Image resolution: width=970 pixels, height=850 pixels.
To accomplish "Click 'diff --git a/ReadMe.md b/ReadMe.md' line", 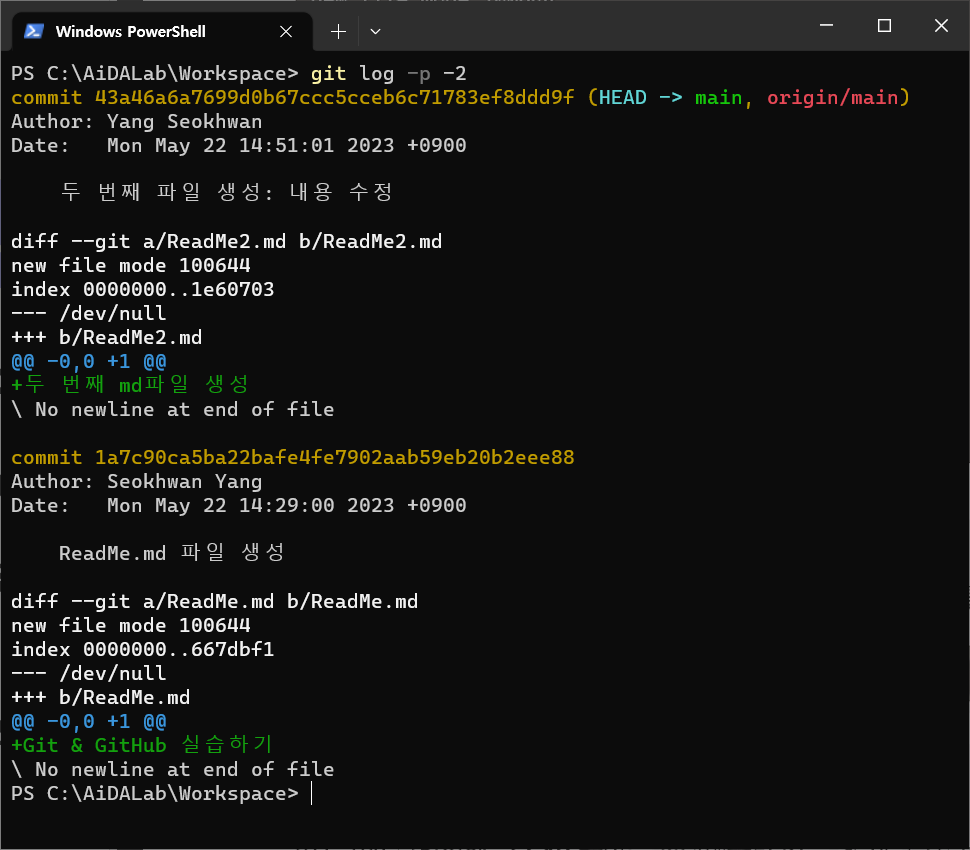I will tap(215, 601).
